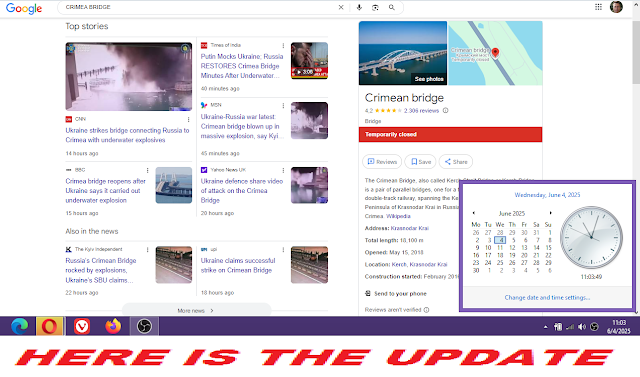Click the page vertical scrollbar
640x377 pixels.
click(x=636, y=53)
